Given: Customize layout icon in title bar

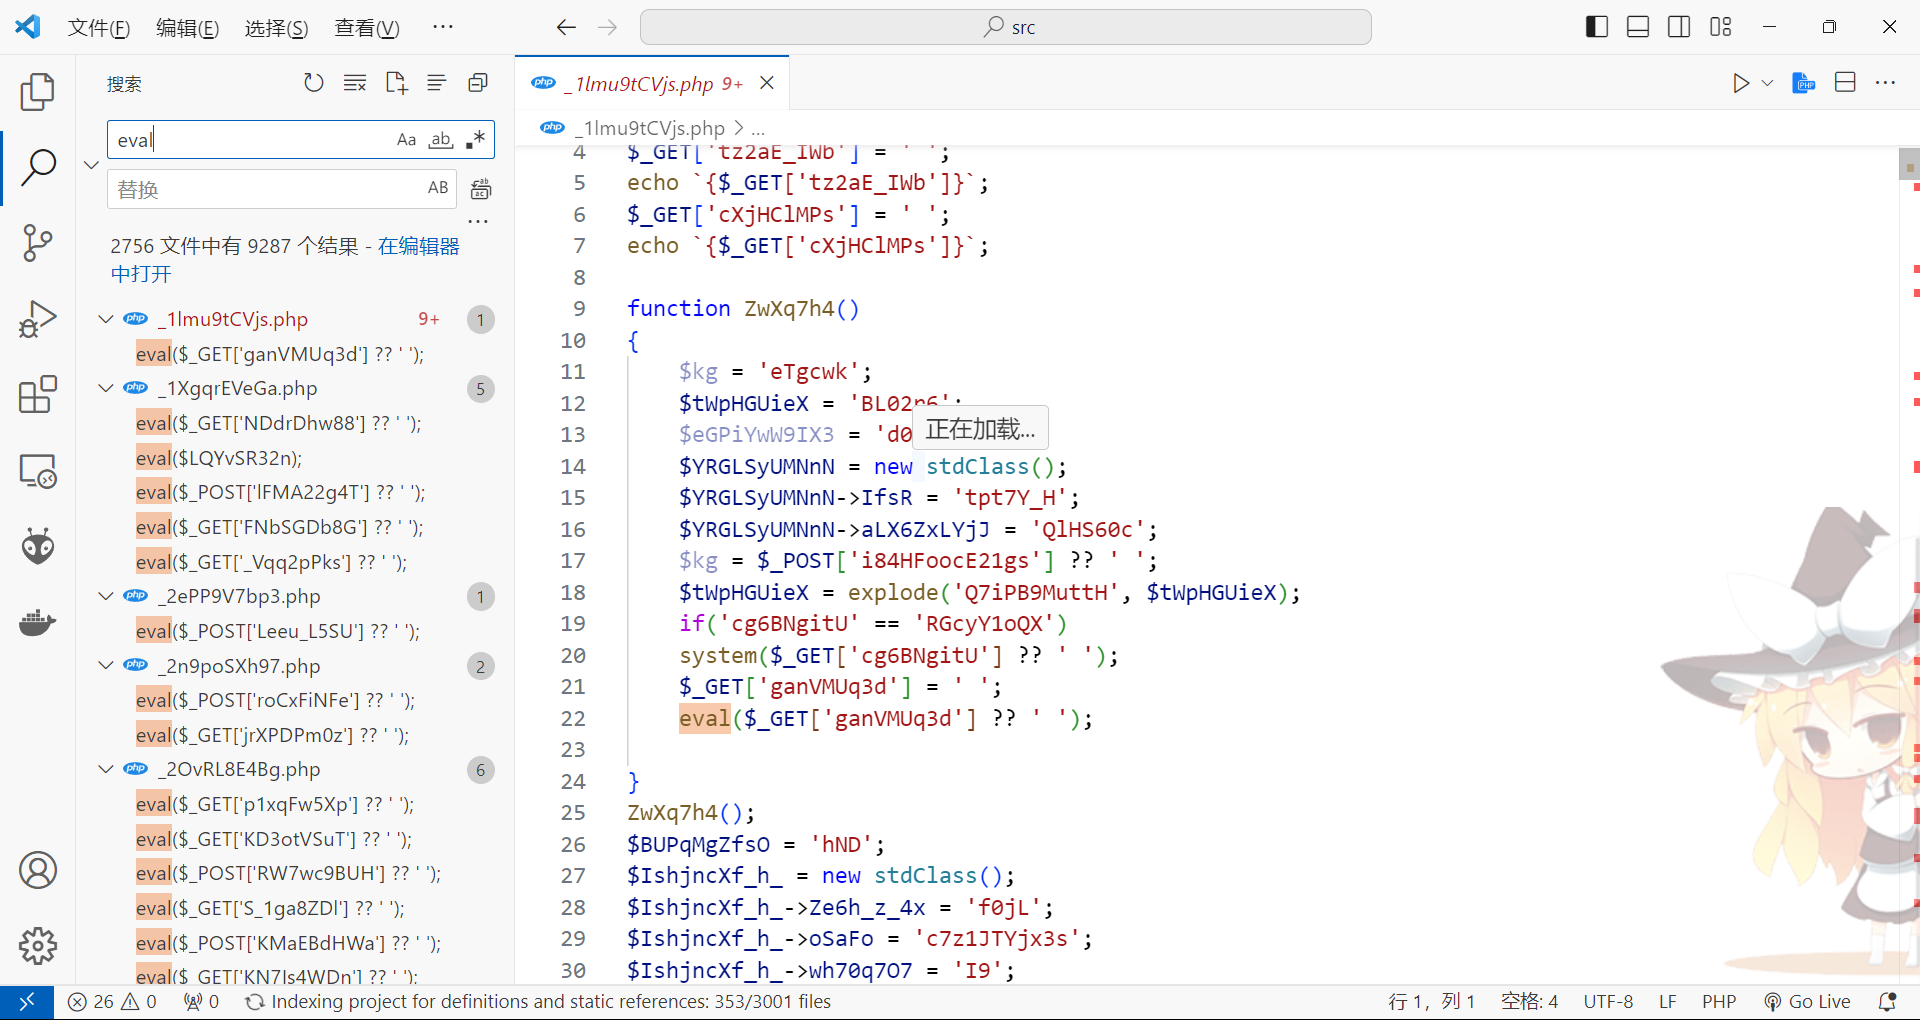Looking at the screenshot, I should (1721, 27).
